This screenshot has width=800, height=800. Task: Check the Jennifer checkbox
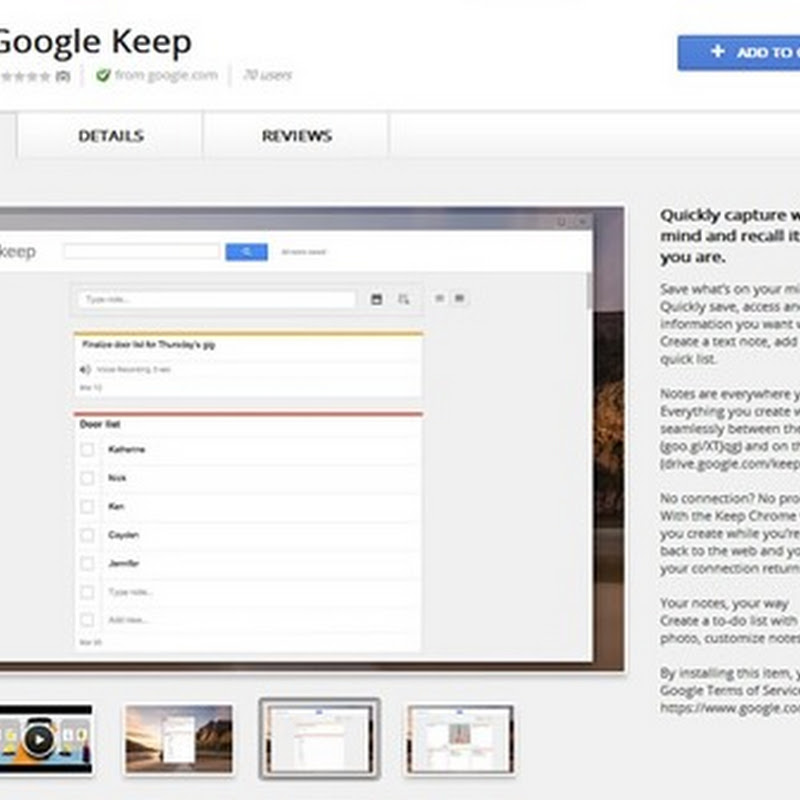tap(87, 564)
